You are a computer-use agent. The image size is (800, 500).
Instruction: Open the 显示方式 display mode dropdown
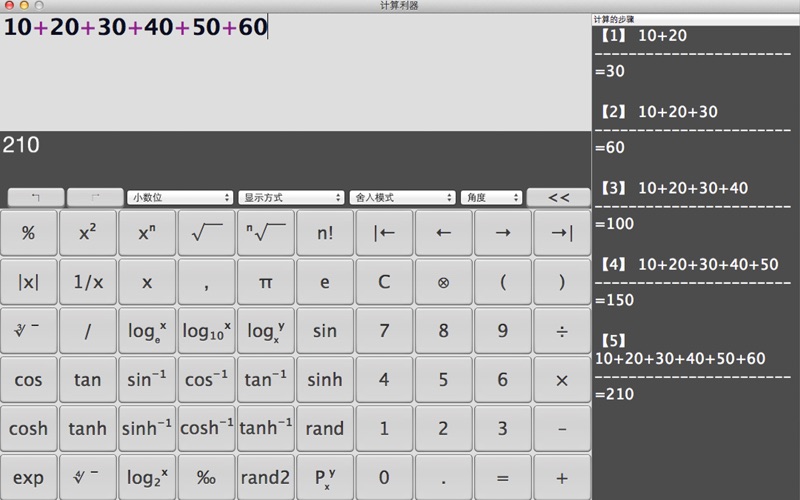(x=292, y=198)
